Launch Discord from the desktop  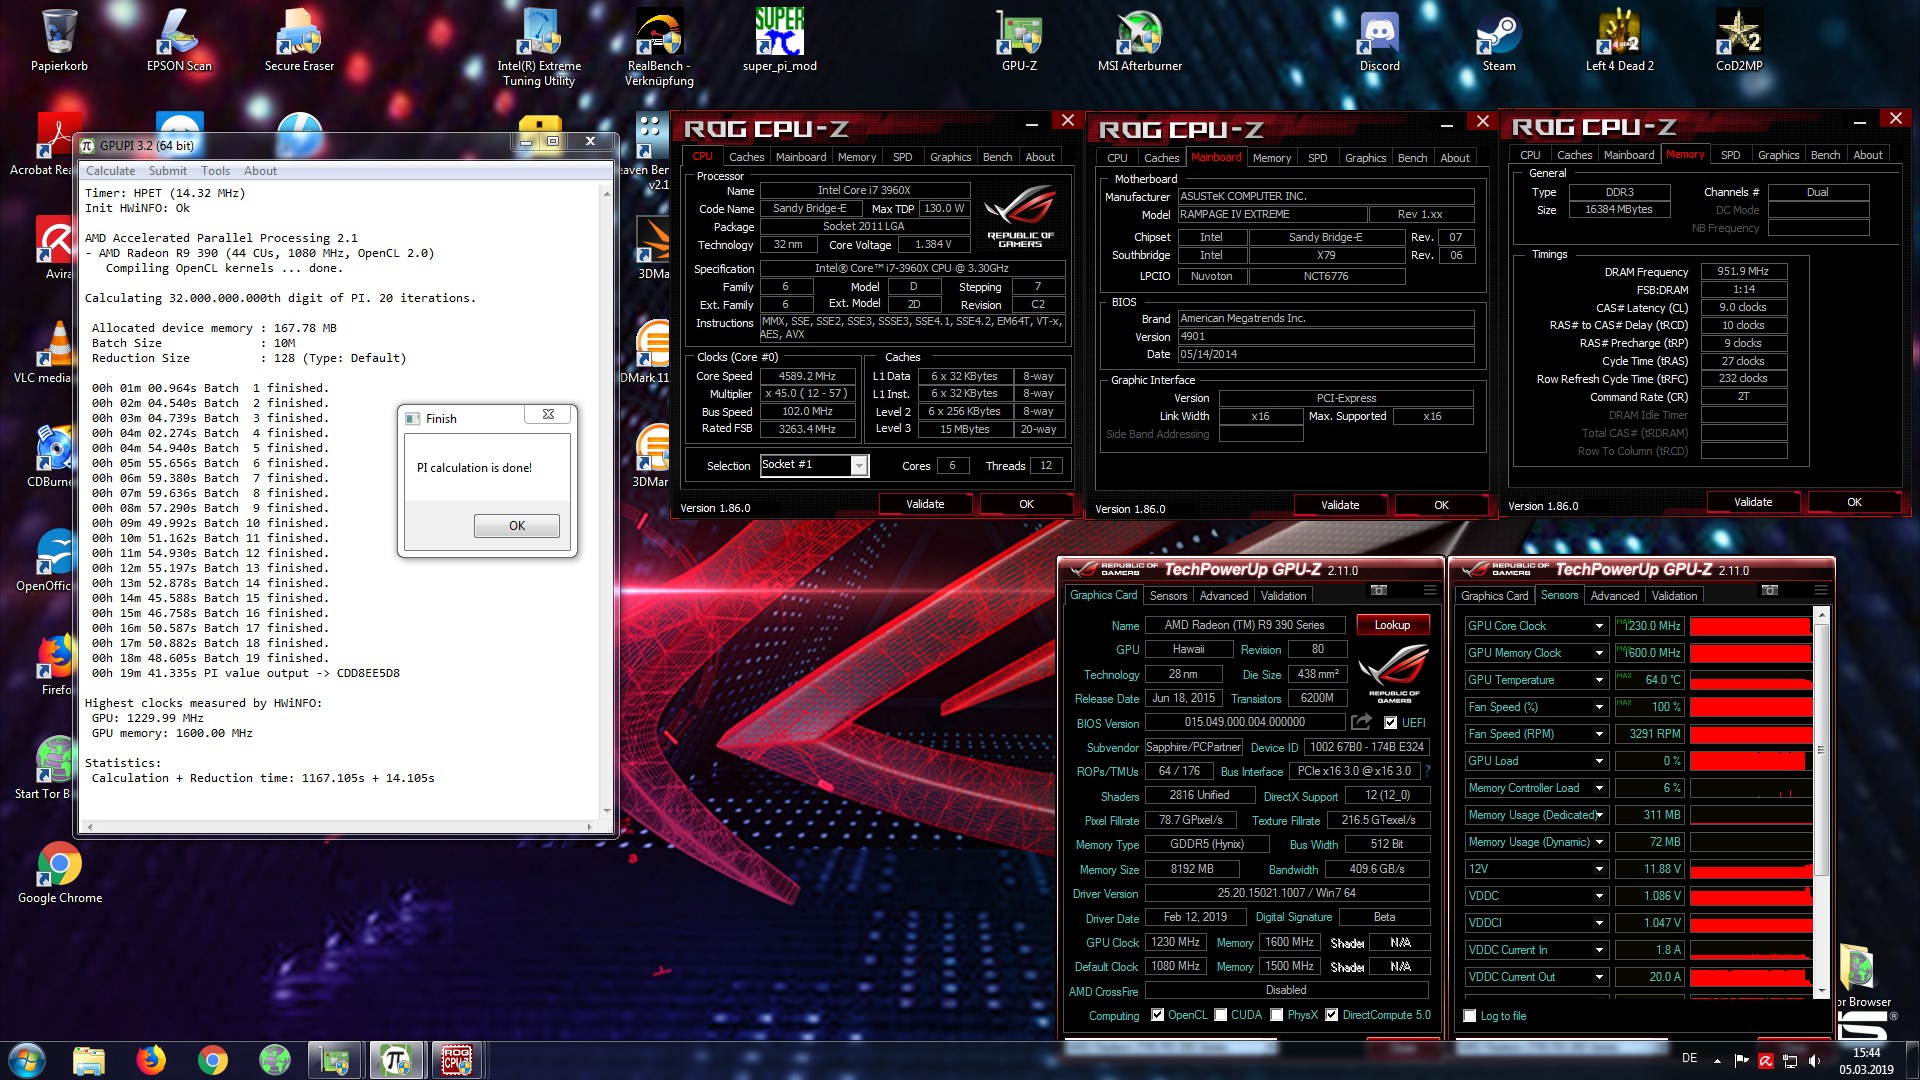[x=1379, y=40]
